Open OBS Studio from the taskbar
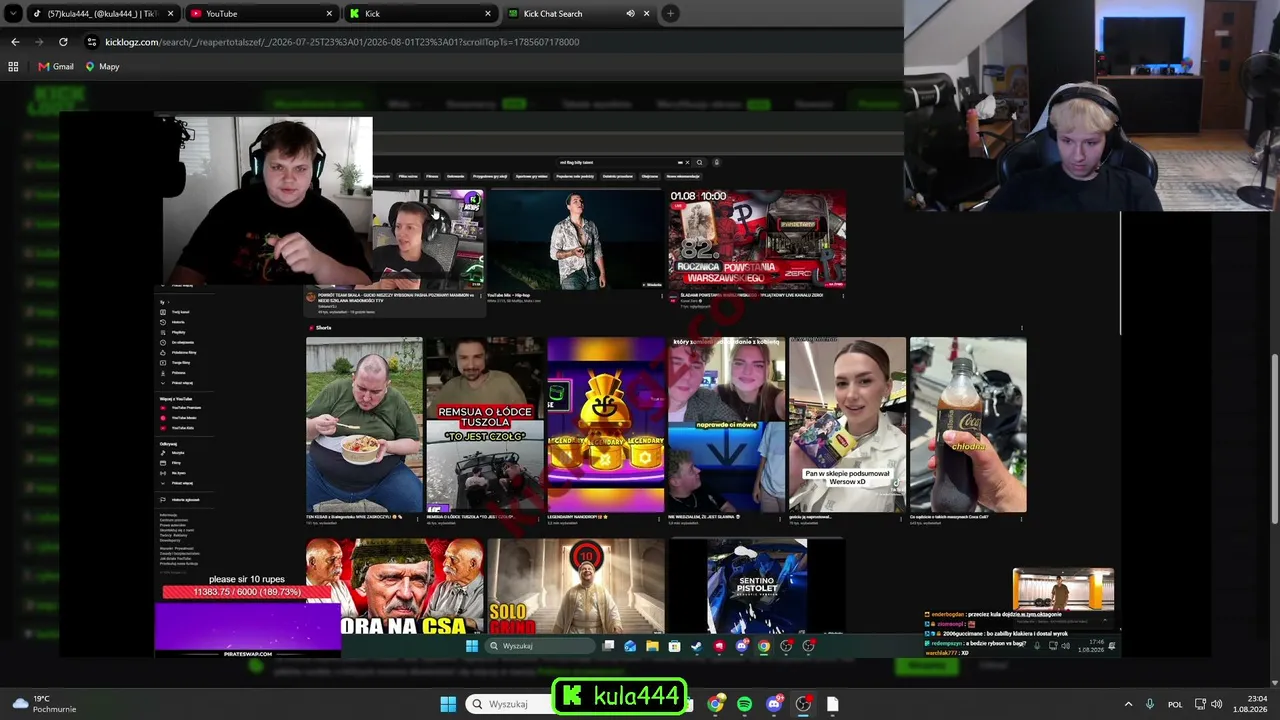 pyautogui.click(x=803, y=704)
